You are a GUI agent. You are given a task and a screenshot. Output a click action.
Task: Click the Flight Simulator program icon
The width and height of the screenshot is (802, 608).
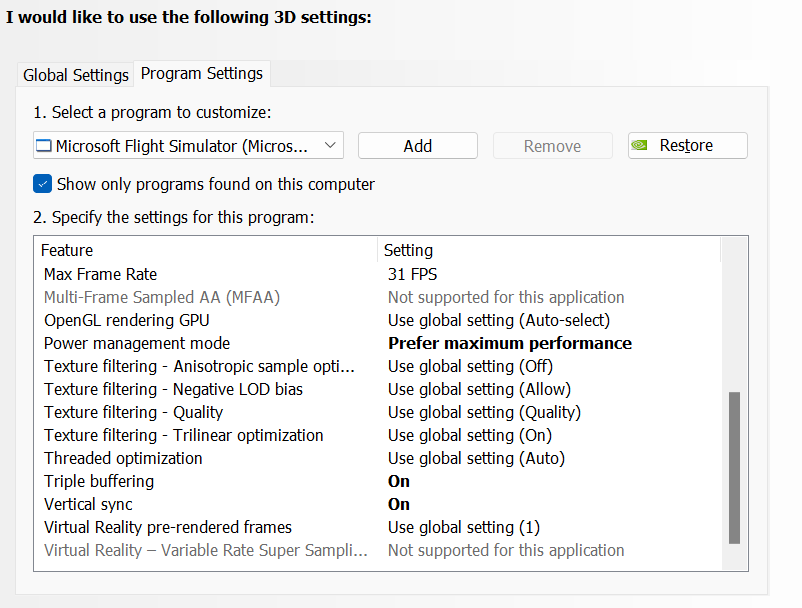coord(43,146)
